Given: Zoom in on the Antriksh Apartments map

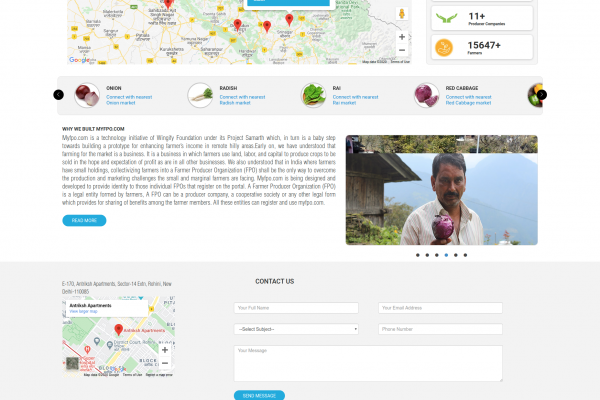Looking at the screenshot, I should click(x=165, y=350).
